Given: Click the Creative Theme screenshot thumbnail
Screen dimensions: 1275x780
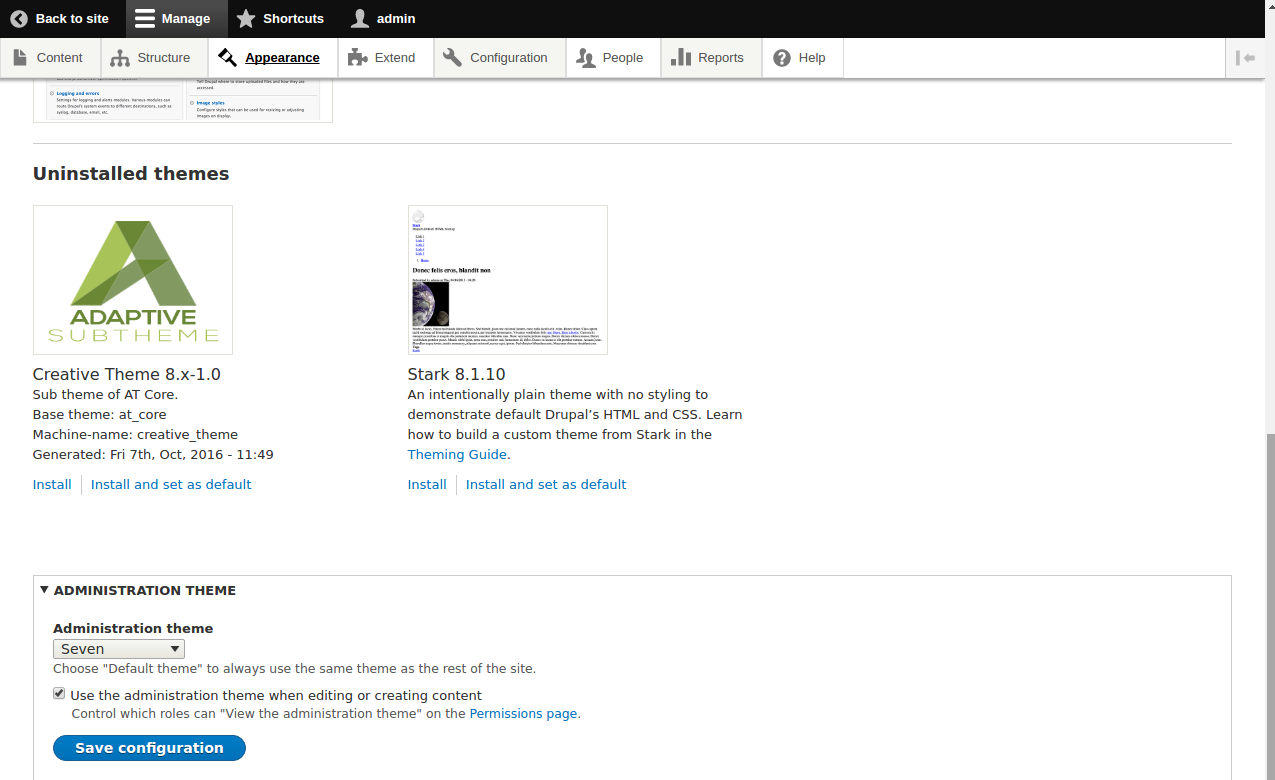Looking at the screenshot, I should point(133,280).
